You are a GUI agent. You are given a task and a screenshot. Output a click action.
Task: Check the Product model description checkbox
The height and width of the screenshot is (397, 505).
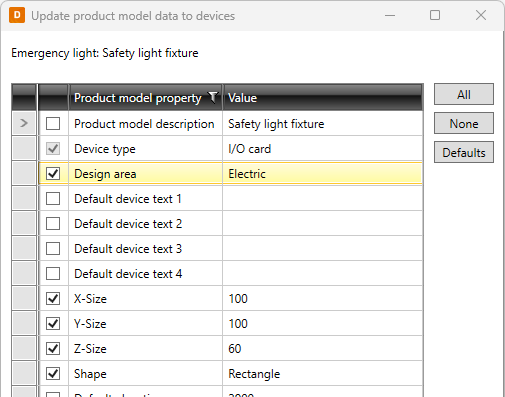(53, 124)
